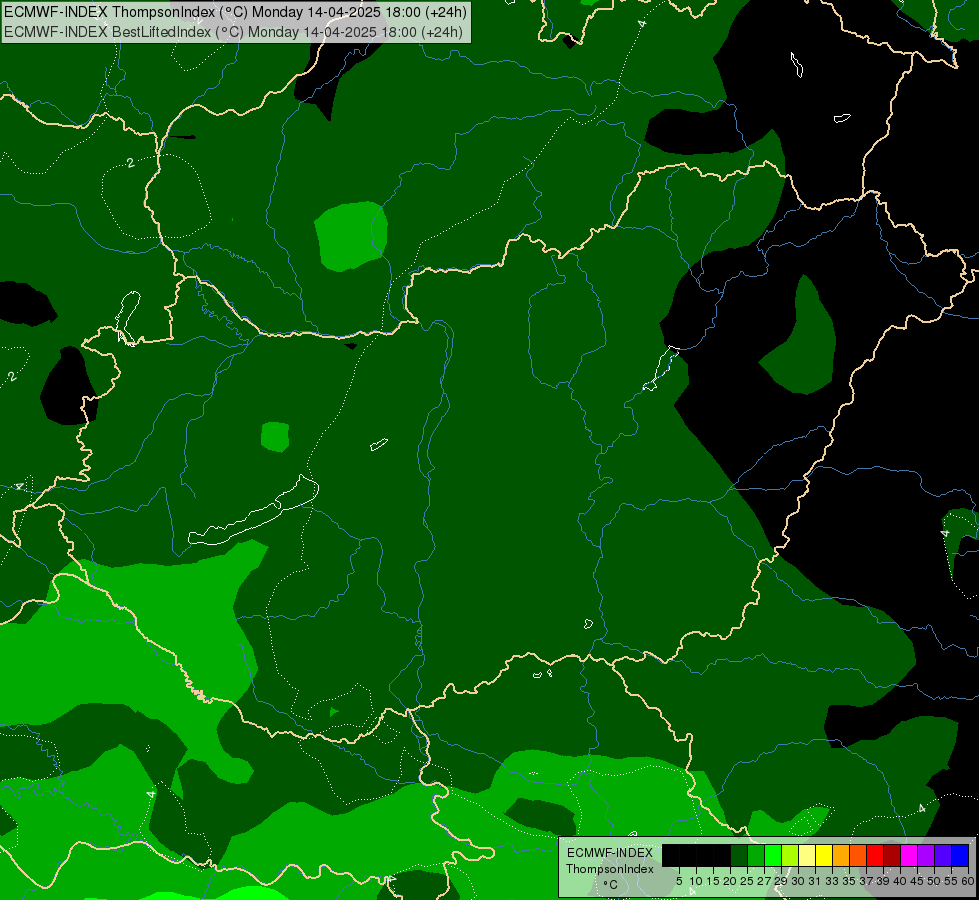Click 'ECMWF-INDEX' text in the legend box
This screenshot has height=900, width=979.
click(x=610, y=853)
